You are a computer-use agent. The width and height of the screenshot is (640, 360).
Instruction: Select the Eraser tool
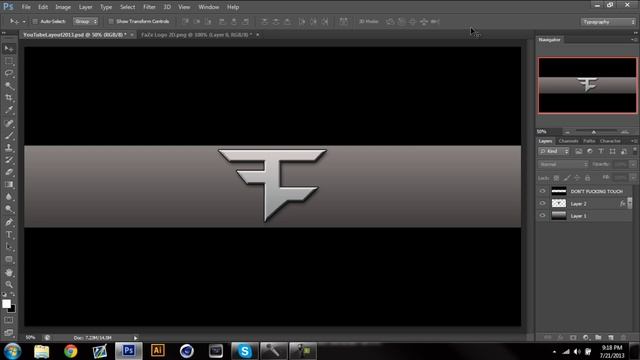(9, 172)
